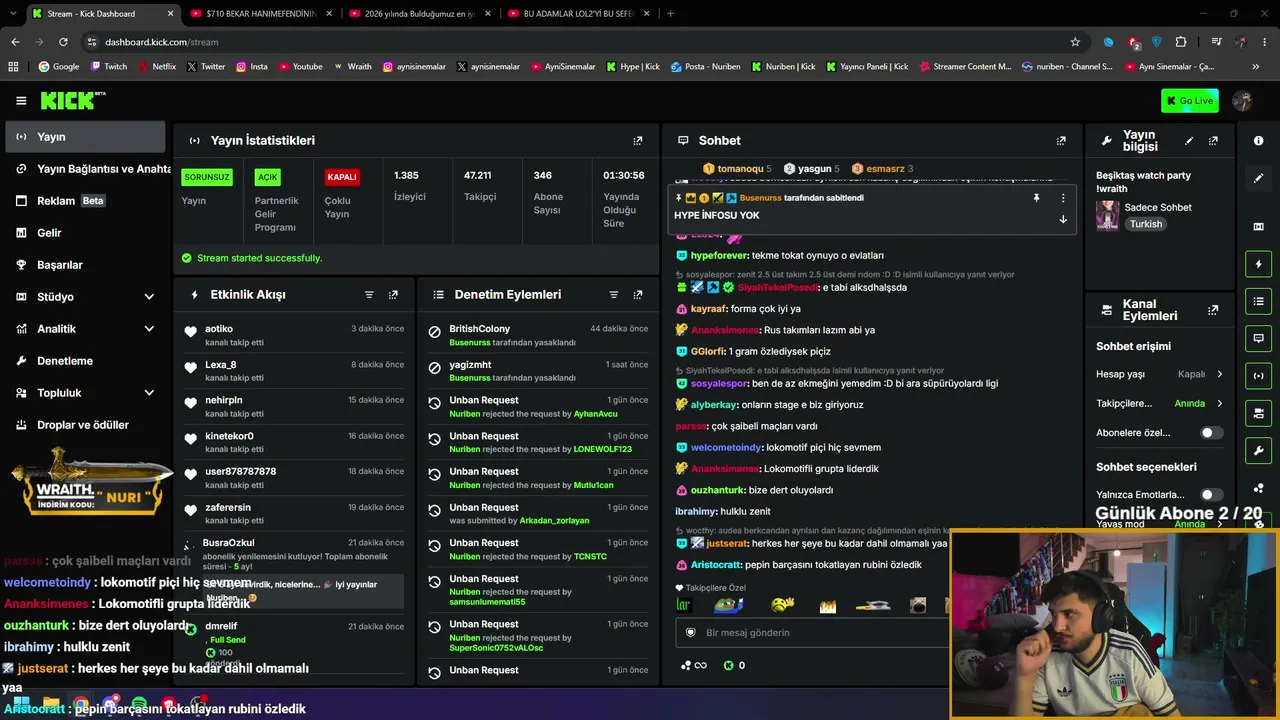Open Denetleme in the sidebar
The height and width of the screenshot is (720, 1280).
point(85,361)
